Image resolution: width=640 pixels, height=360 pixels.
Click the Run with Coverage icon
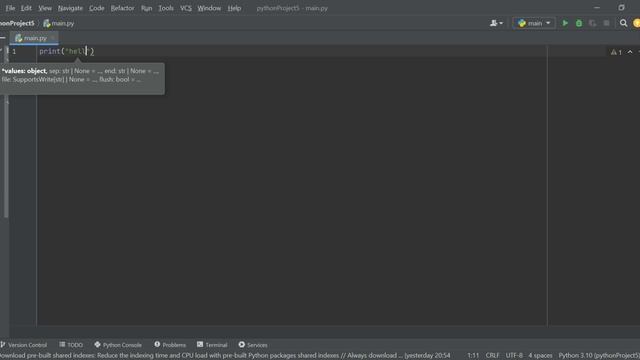click(593, 23)
